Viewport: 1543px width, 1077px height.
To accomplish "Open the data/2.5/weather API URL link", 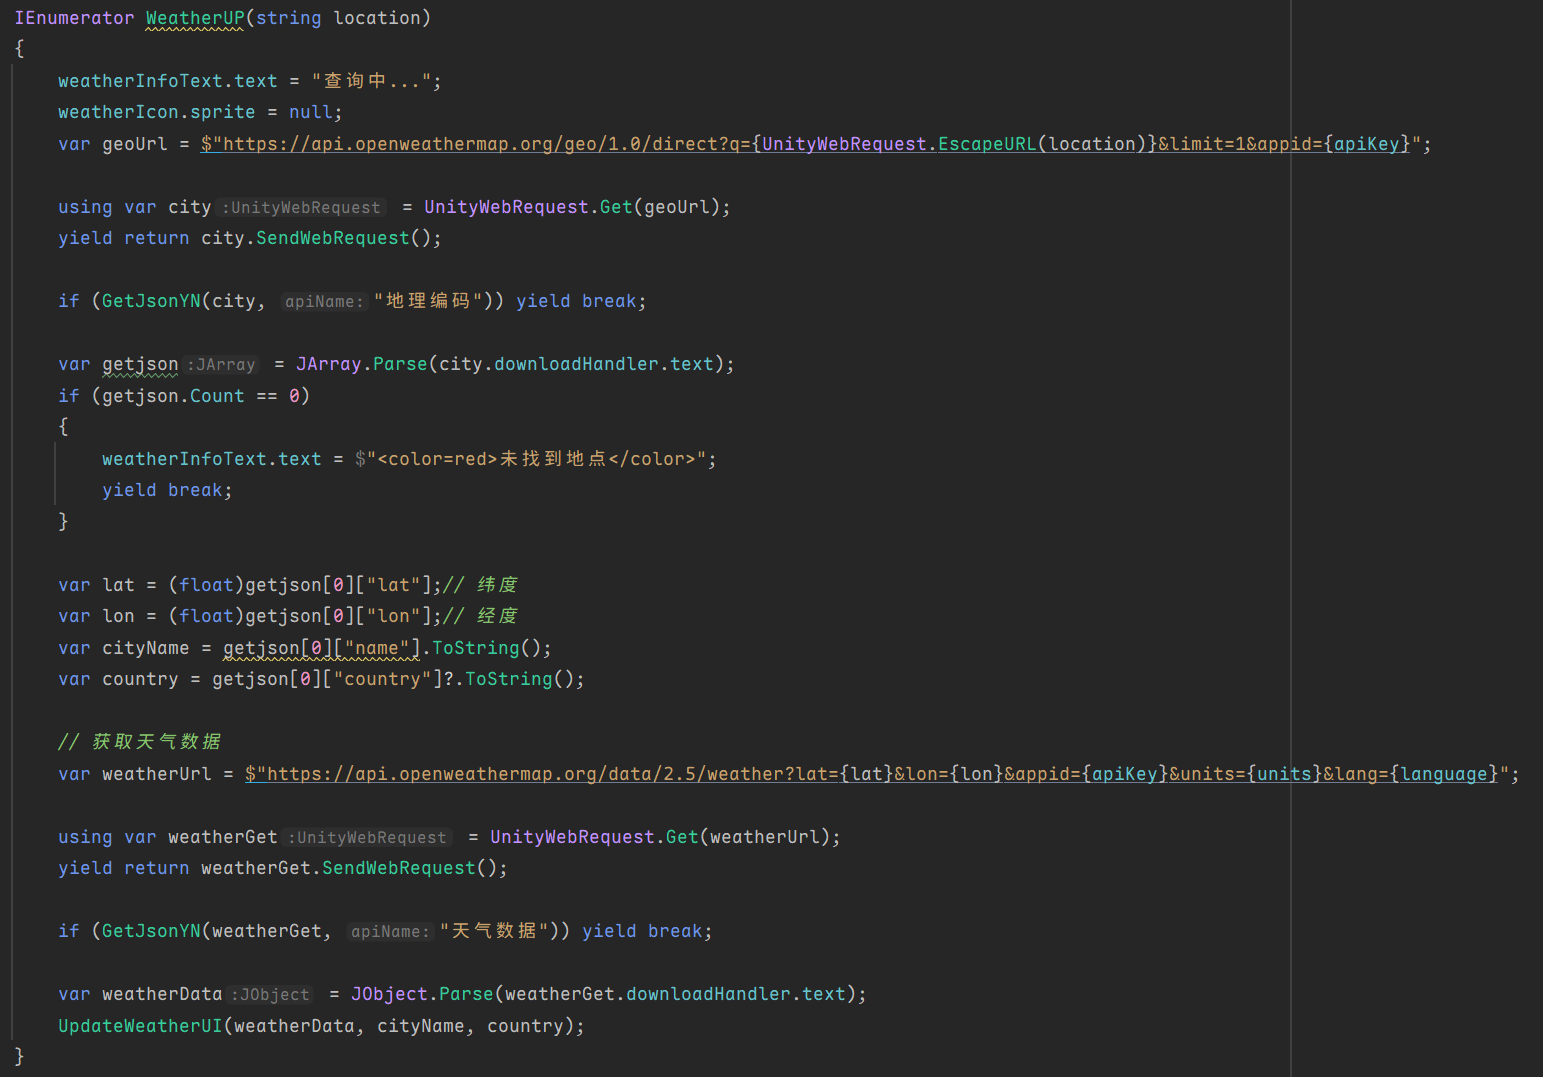I will [x=540, y=774].
